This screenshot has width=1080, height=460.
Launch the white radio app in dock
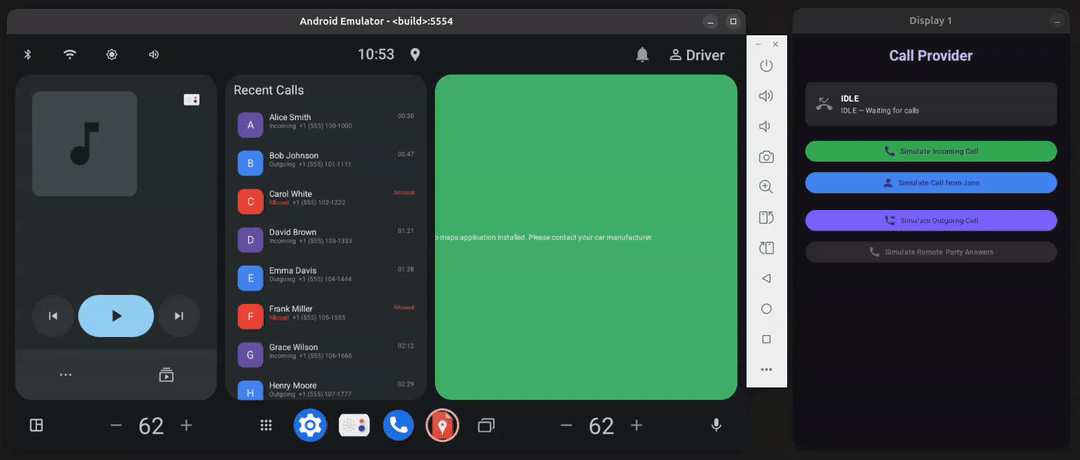point(355,426)
